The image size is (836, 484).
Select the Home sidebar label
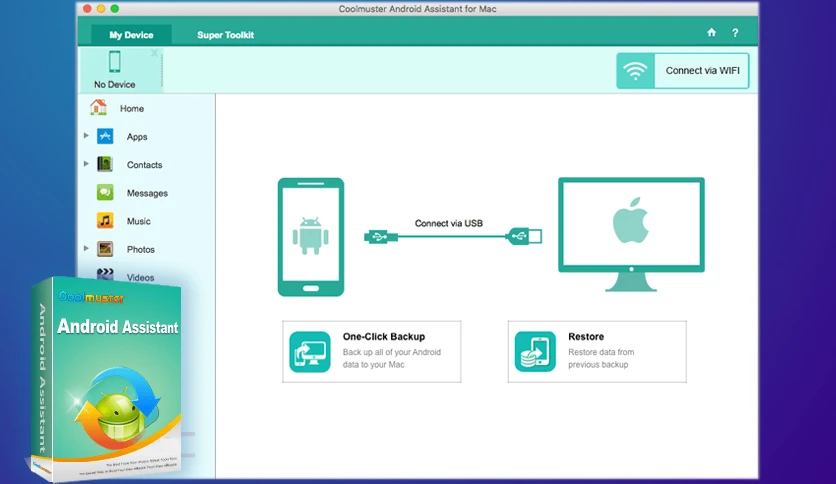pos(132,108)
